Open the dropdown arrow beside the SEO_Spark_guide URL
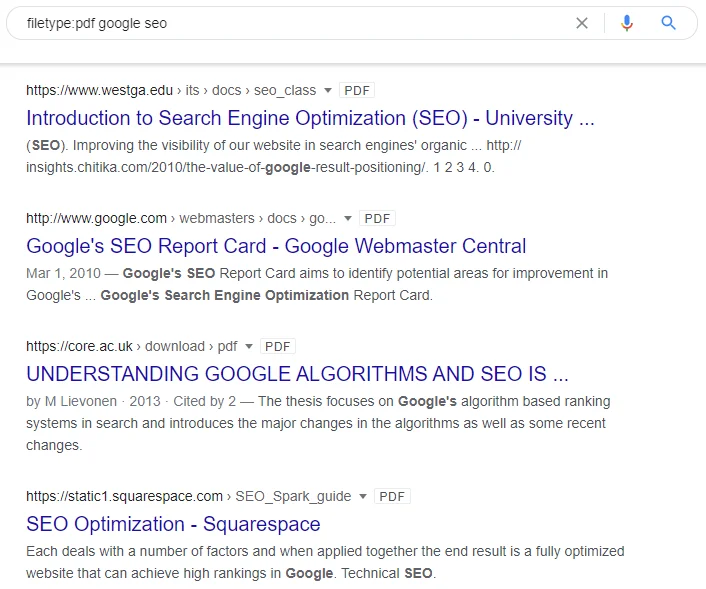This screenshot has height=589, width=706. pos(364,496)
